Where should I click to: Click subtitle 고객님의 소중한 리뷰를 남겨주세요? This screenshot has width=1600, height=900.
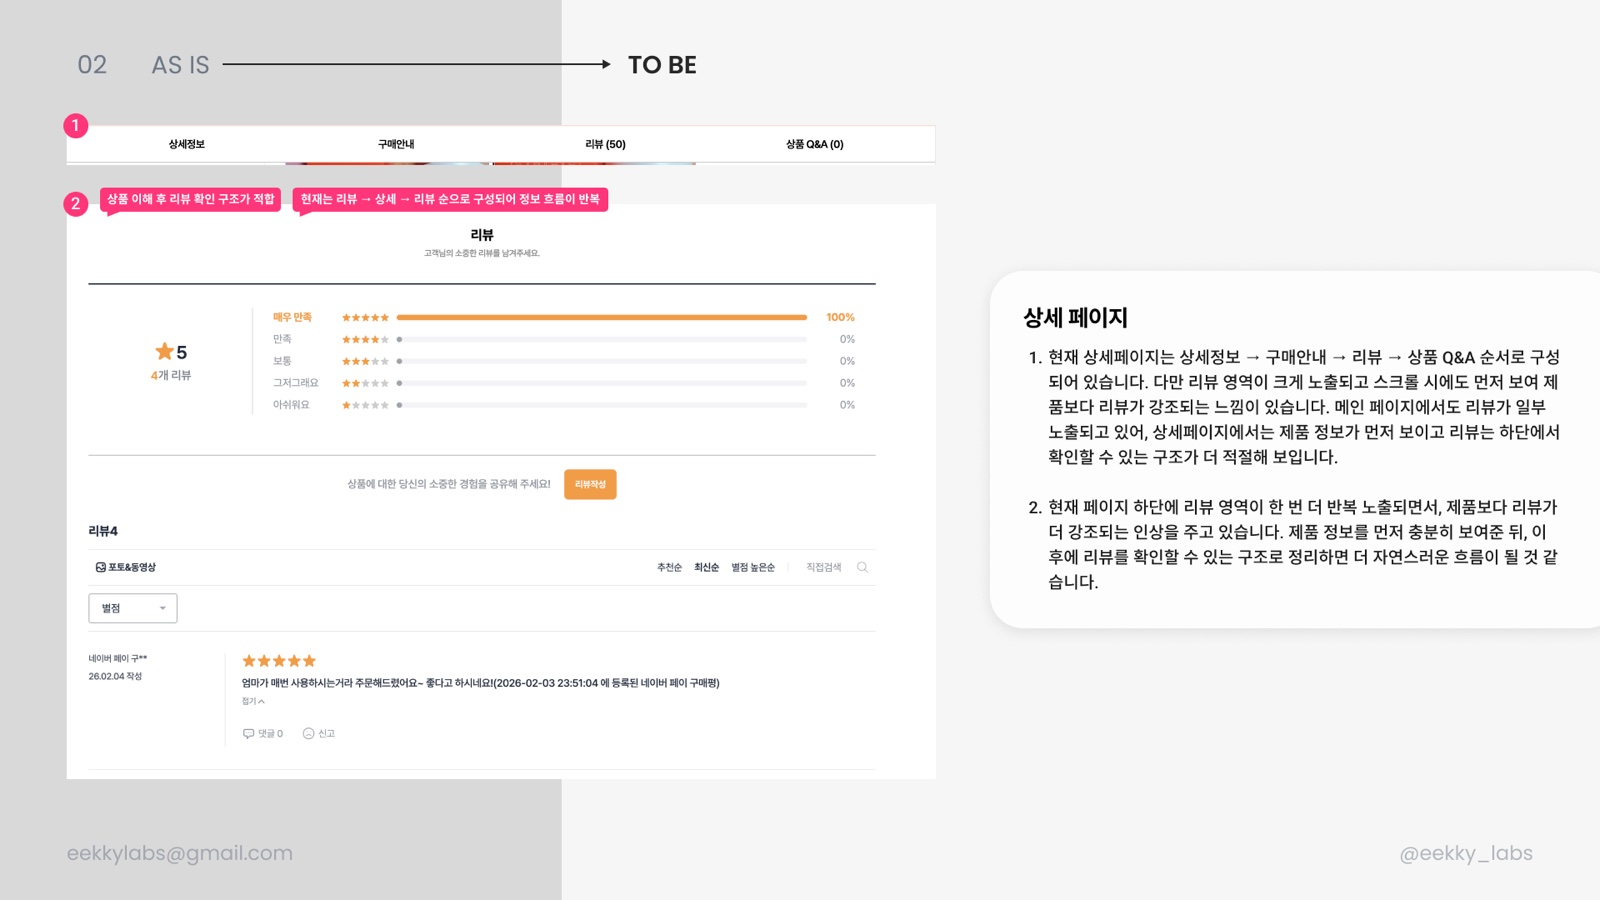(x=482, y=253)
